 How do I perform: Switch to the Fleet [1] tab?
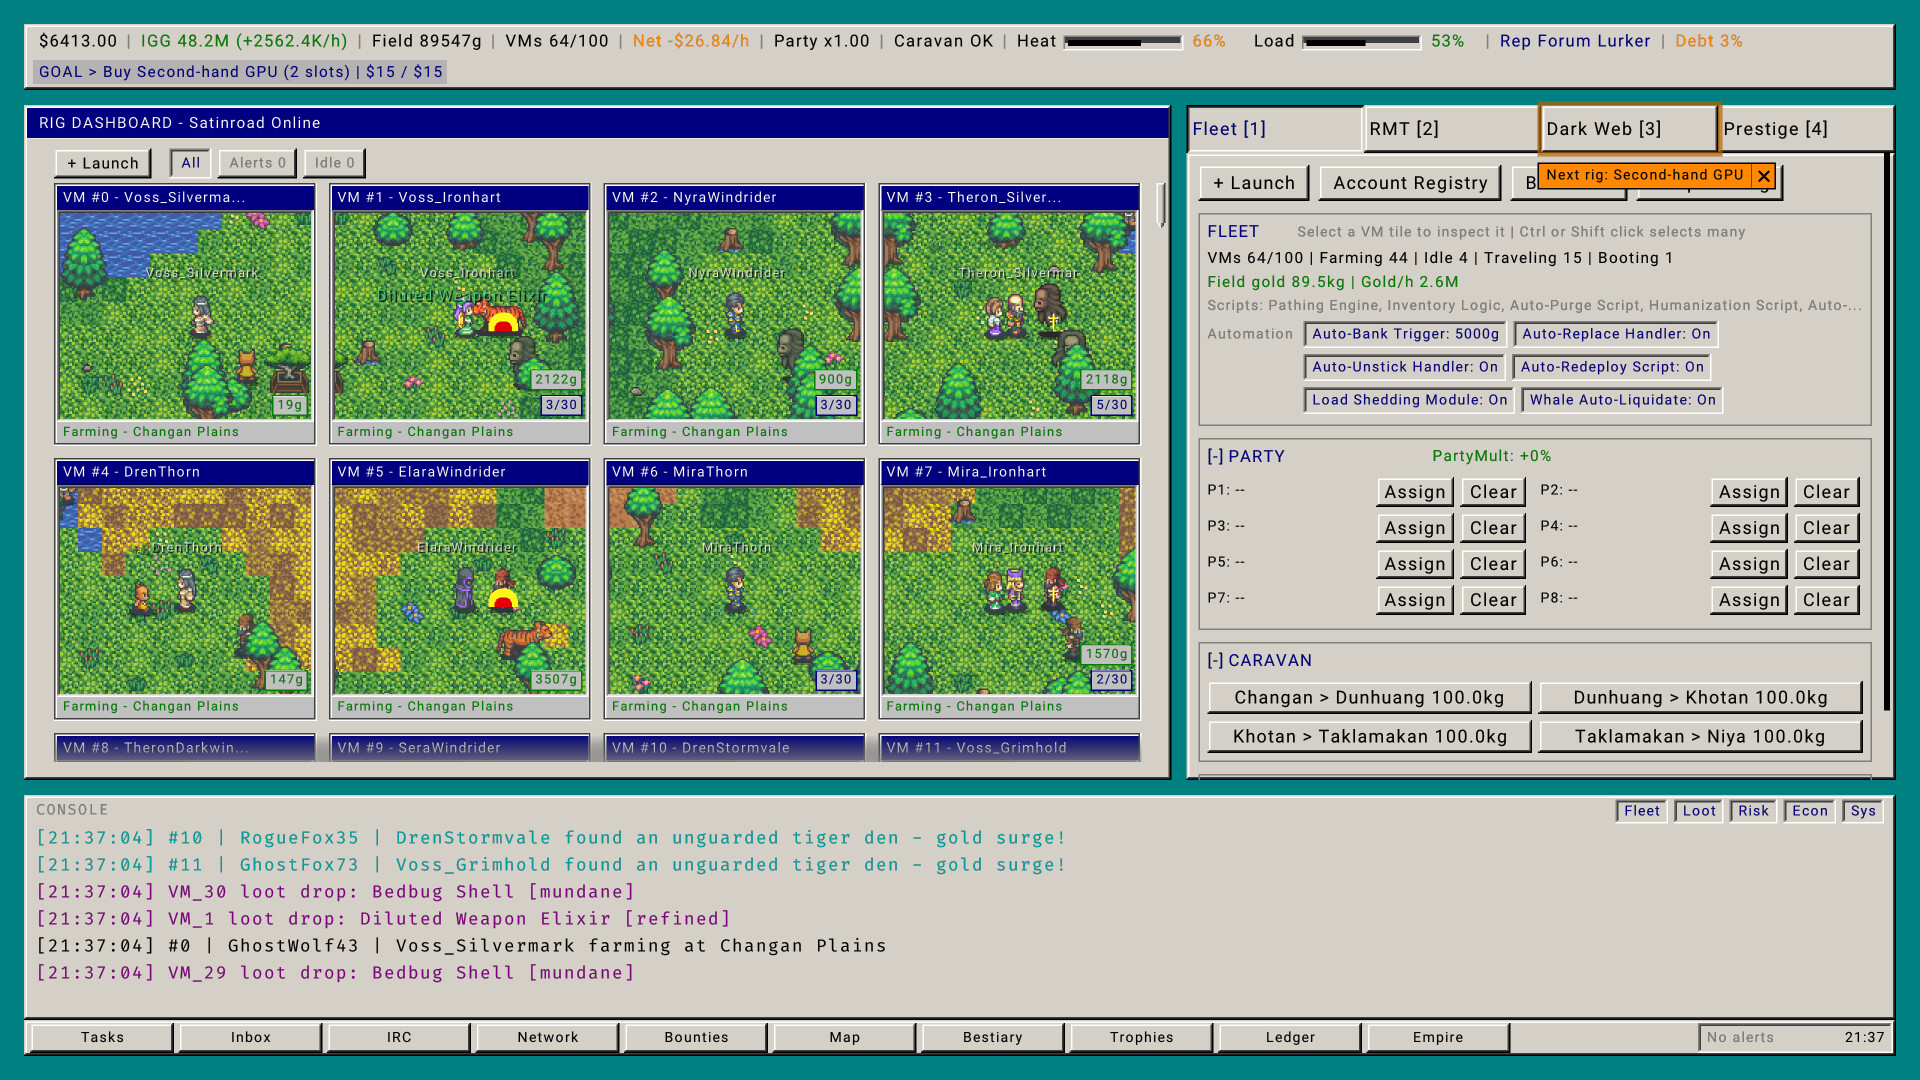(1275, 129)
